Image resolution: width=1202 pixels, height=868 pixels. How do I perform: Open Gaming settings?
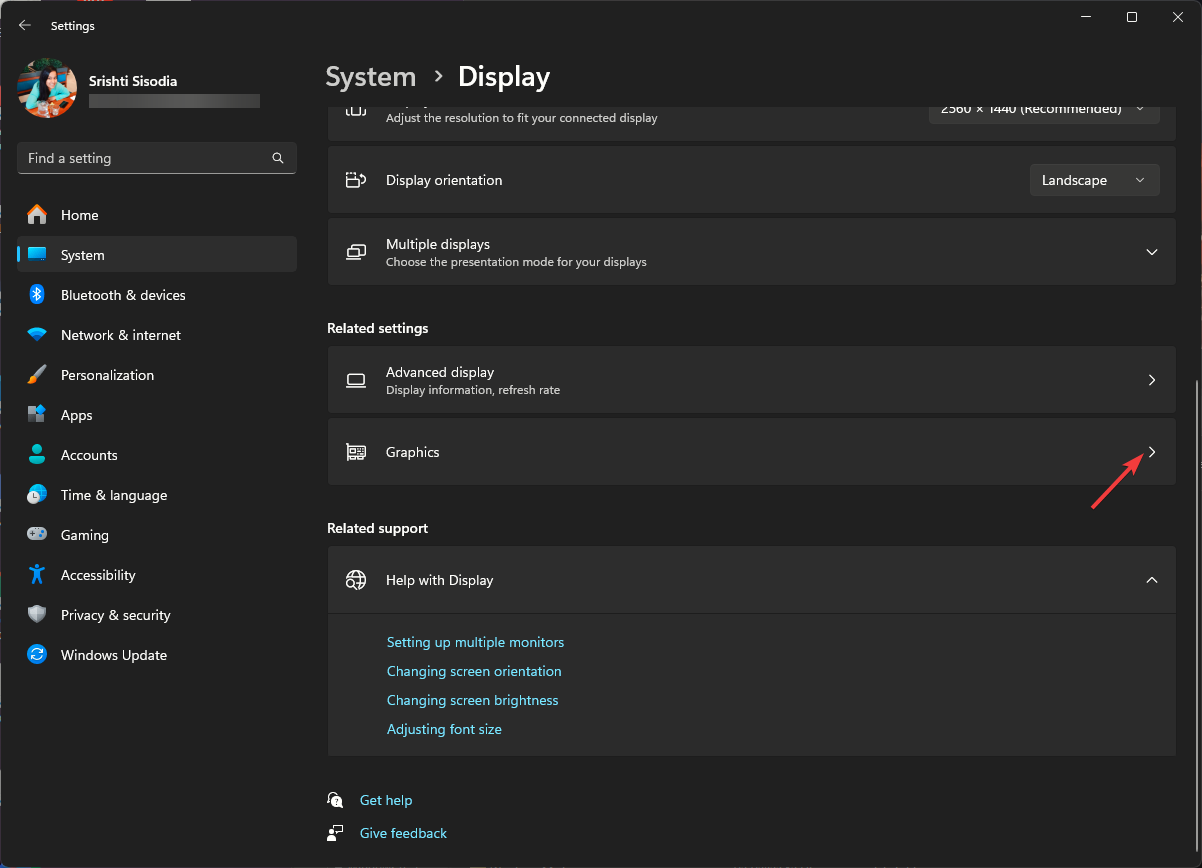coord(157,535)
